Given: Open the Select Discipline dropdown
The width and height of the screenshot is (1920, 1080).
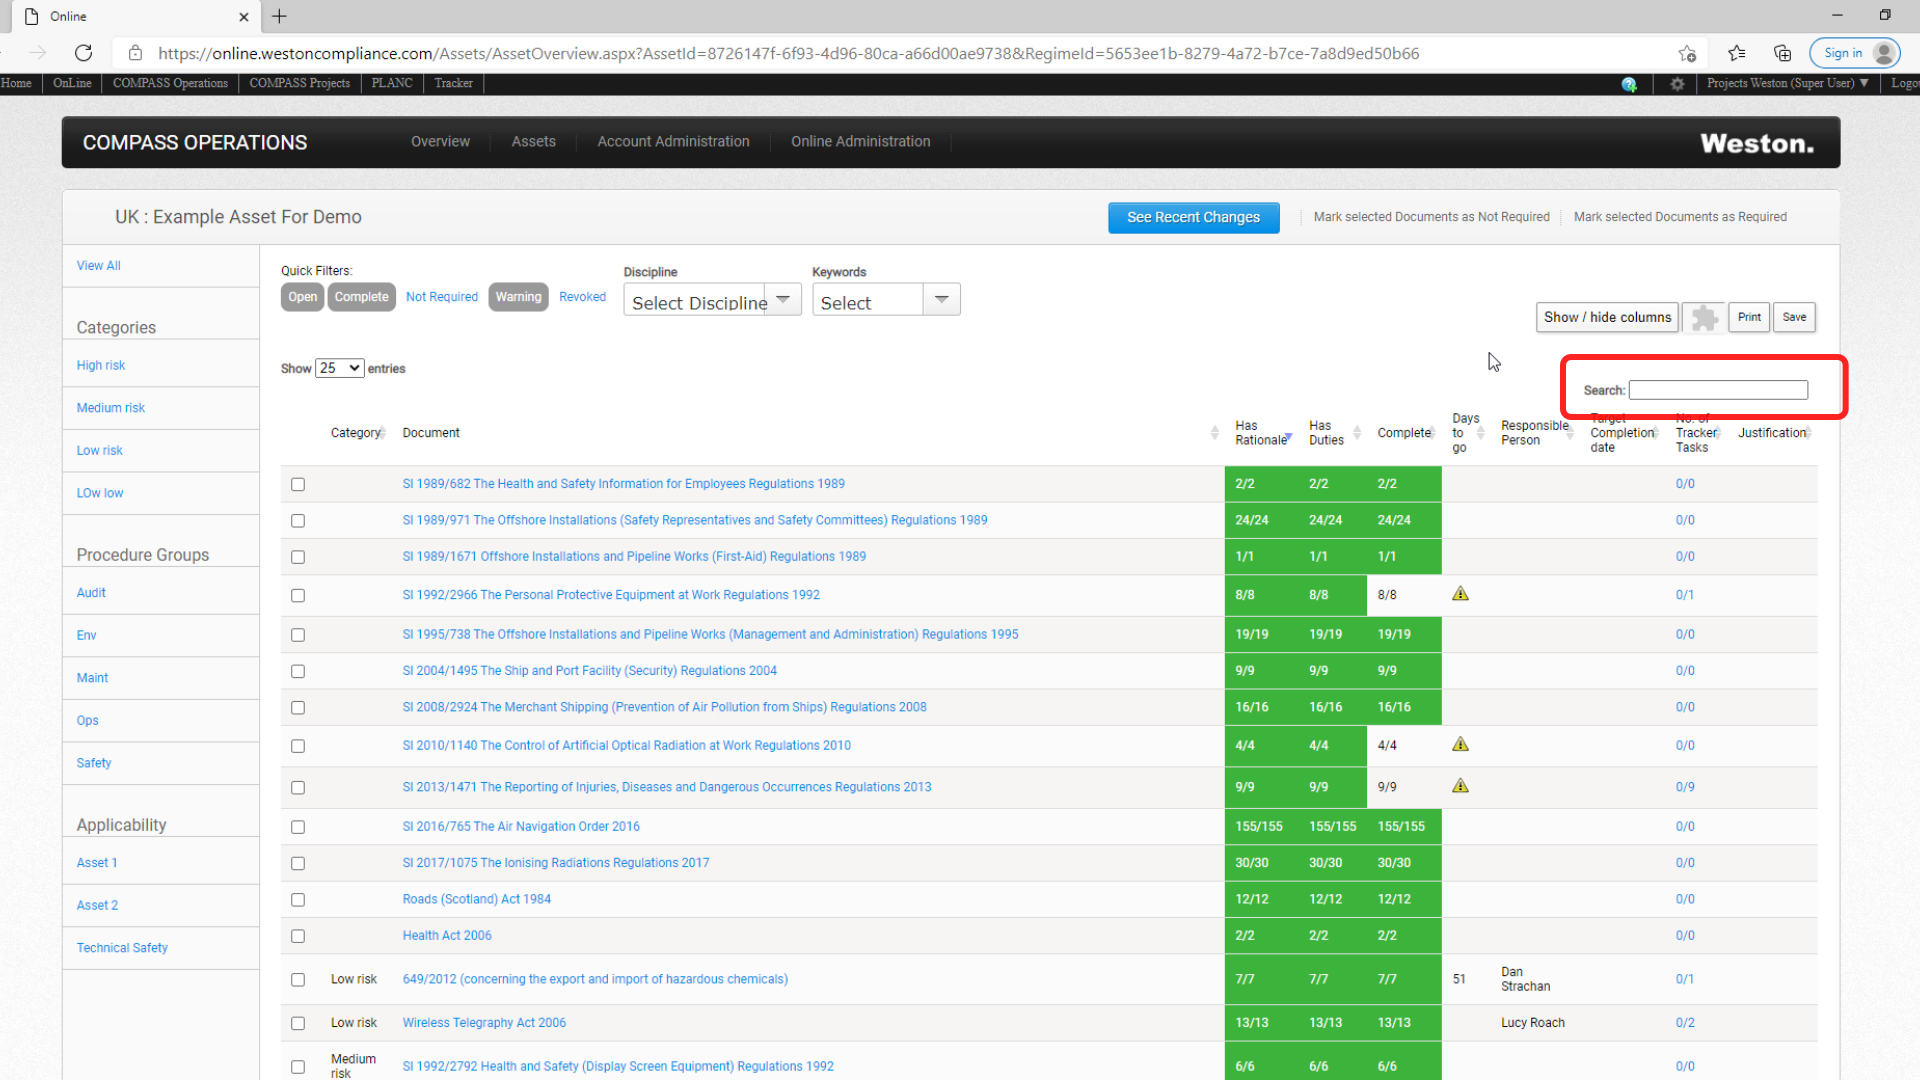Looking at the screenshot, I should (x=712, y=300).
